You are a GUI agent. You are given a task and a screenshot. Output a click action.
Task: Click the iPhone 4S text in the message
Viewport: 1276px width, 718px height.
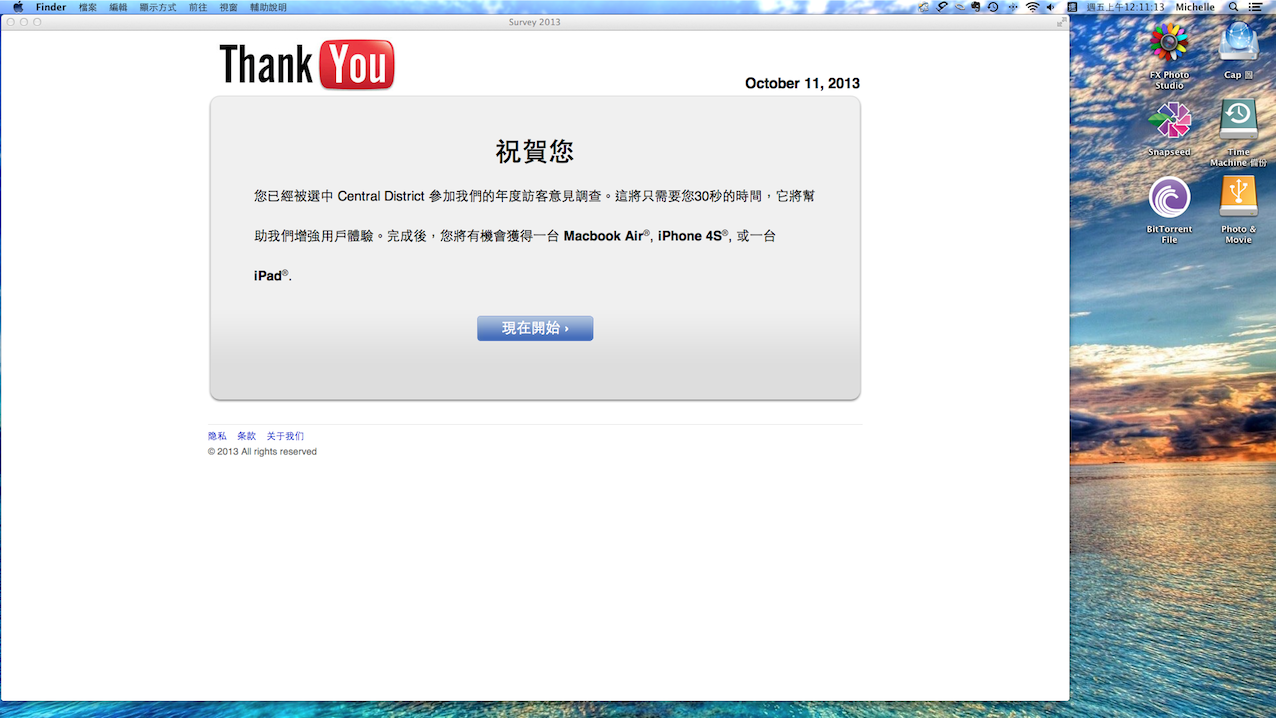pyautogui.click(x=690, y=236)
